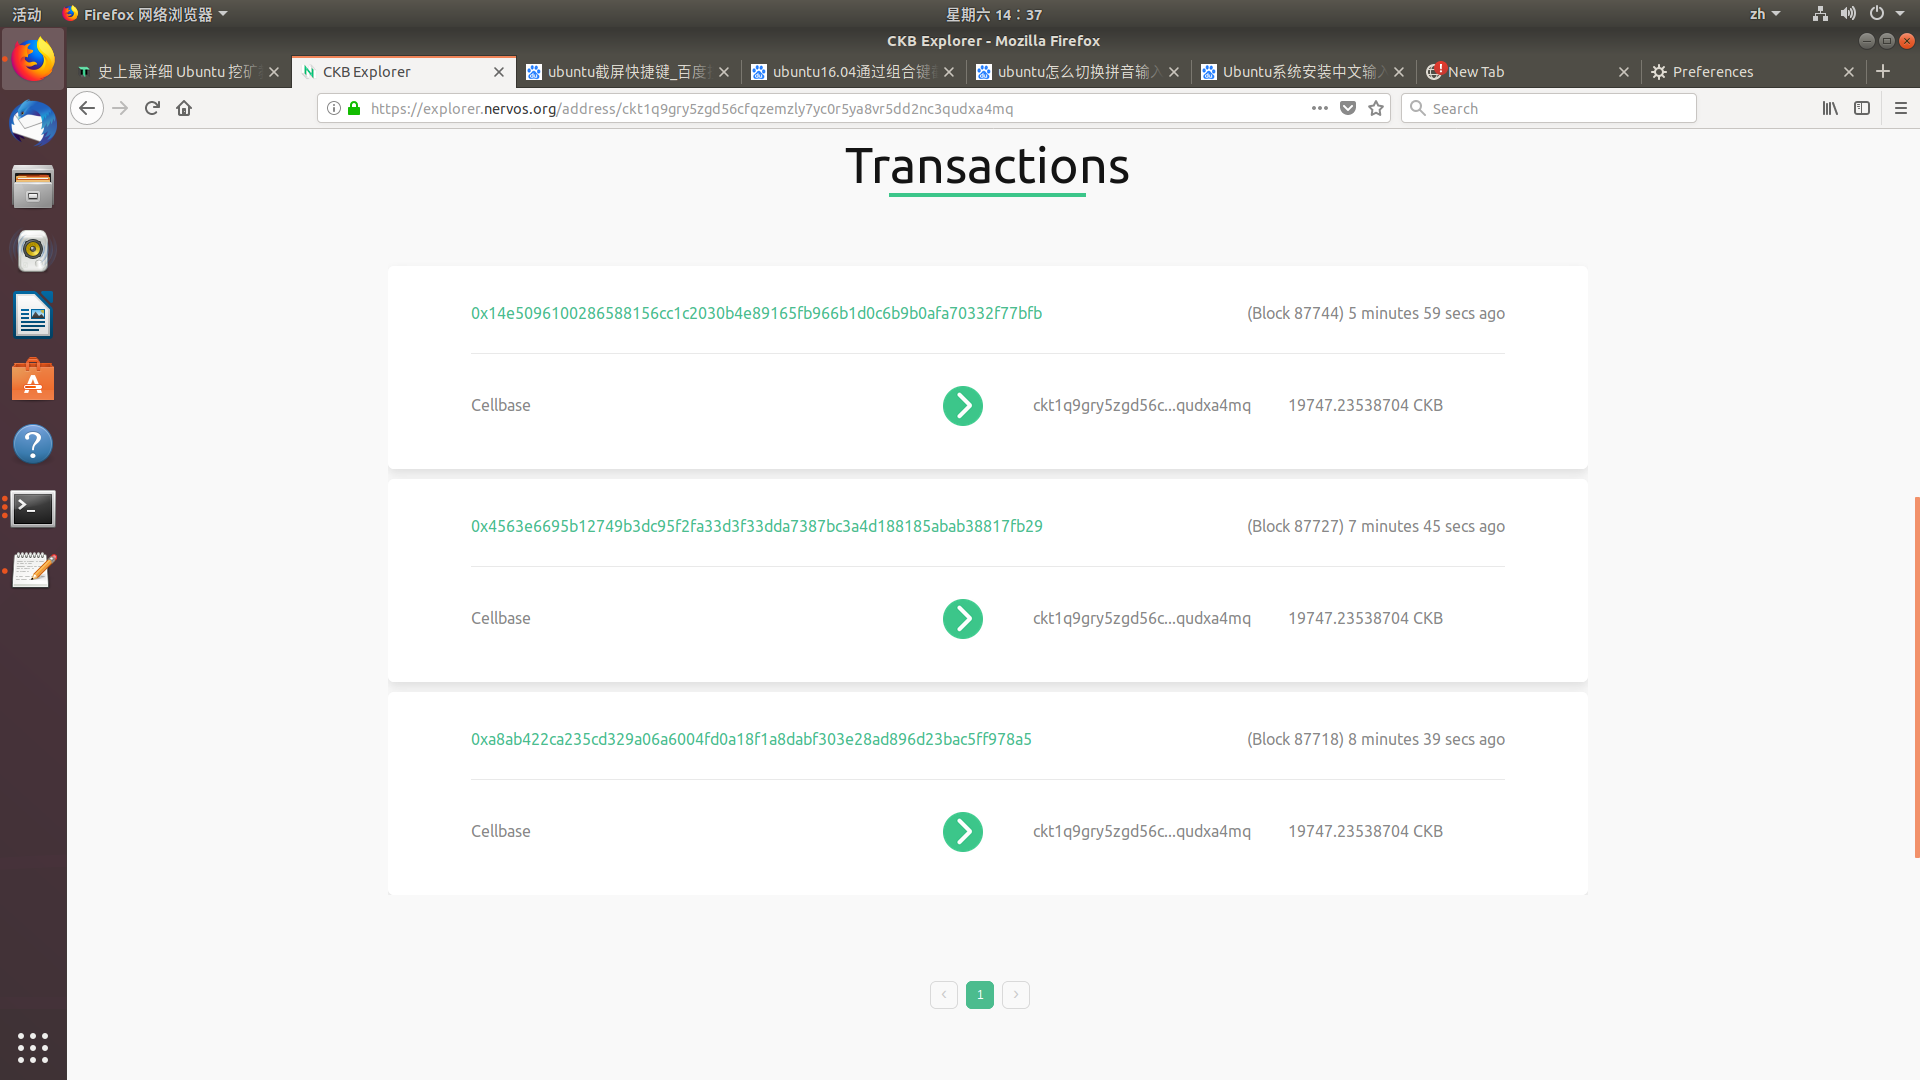Viewport: 1920px width, 1080px height.
Task: Open Help icon in the dock
Action: (33, 444)
